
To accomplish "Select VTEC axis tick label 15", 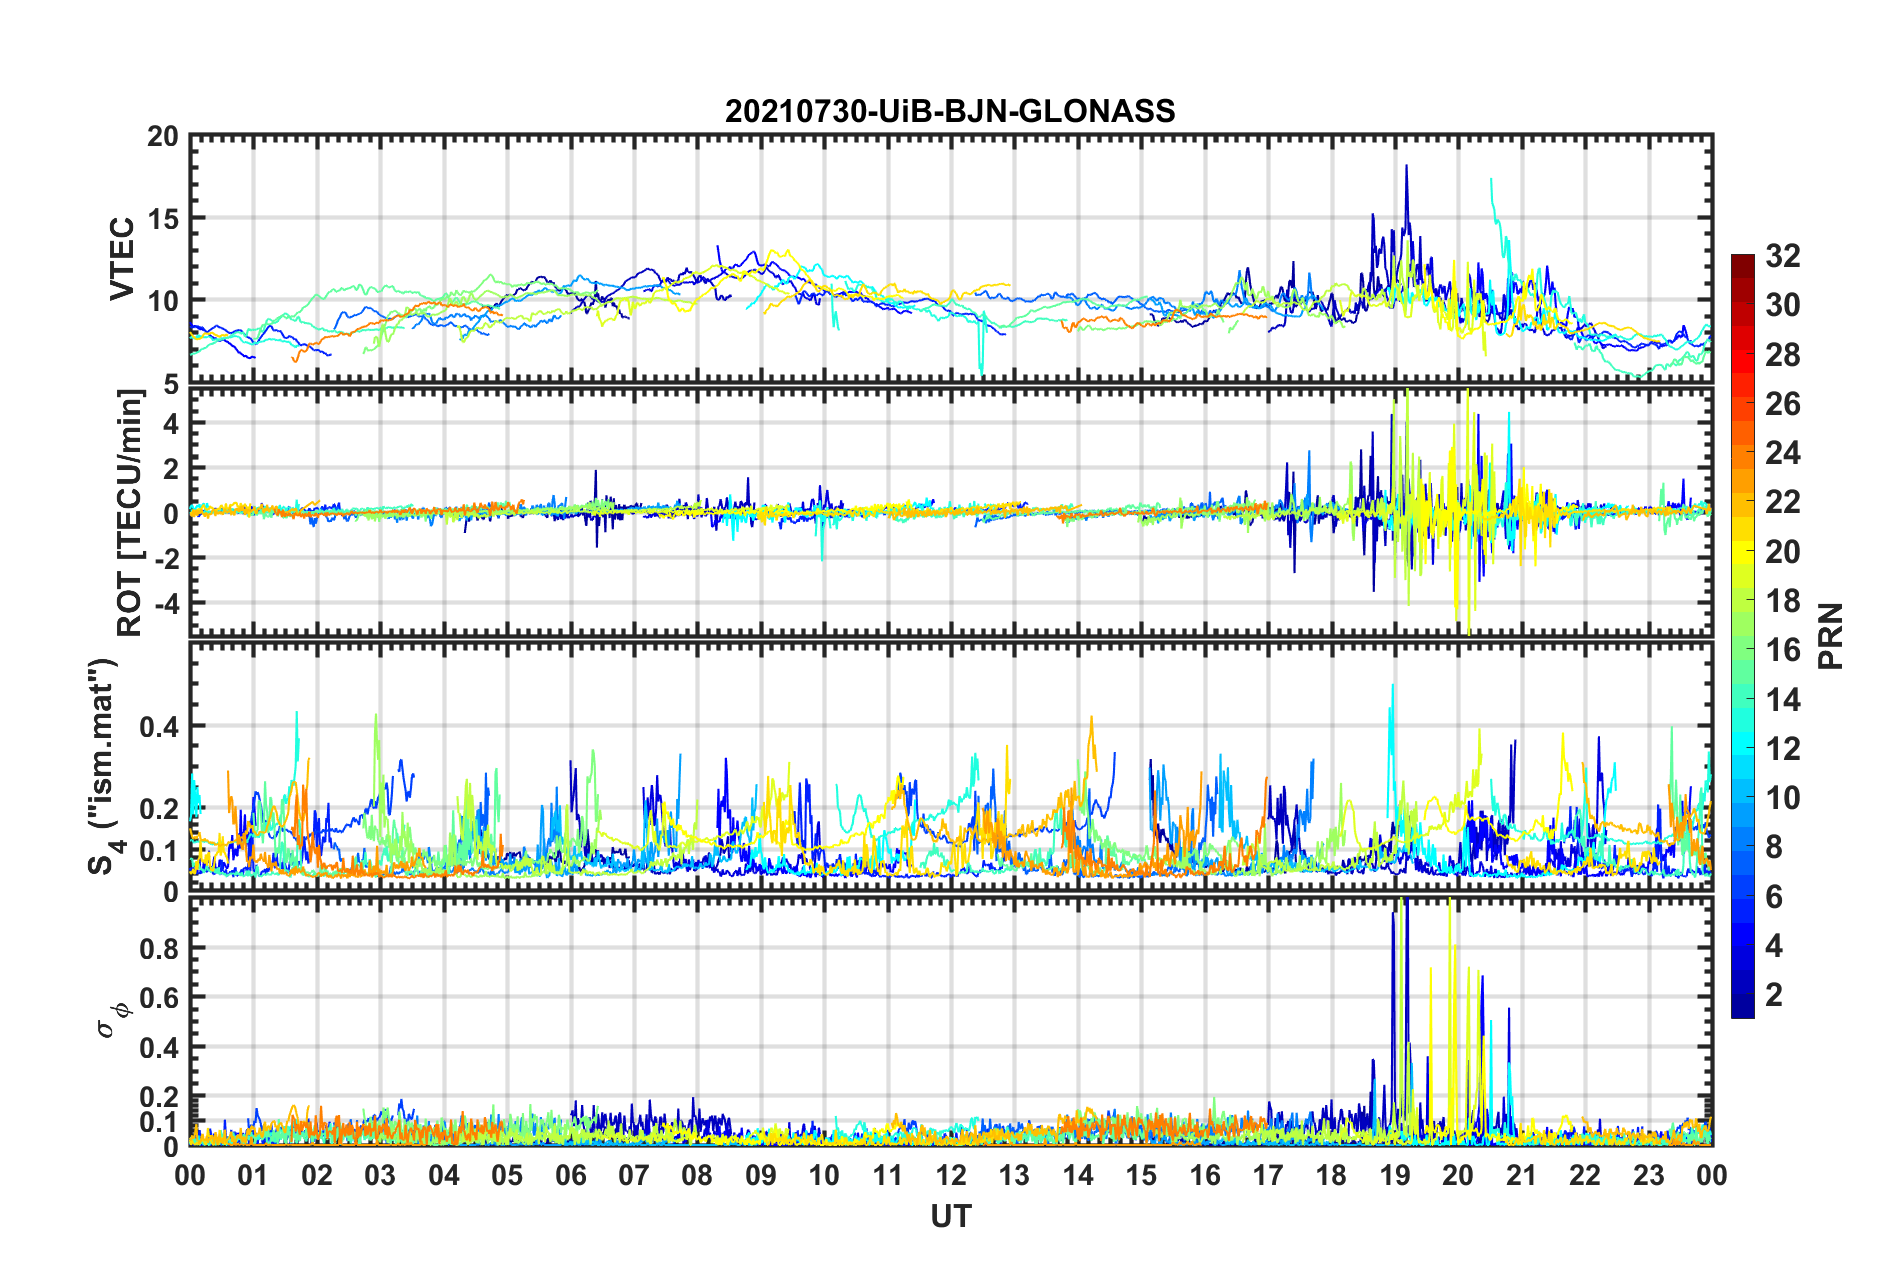I will [x=163, y=219].
